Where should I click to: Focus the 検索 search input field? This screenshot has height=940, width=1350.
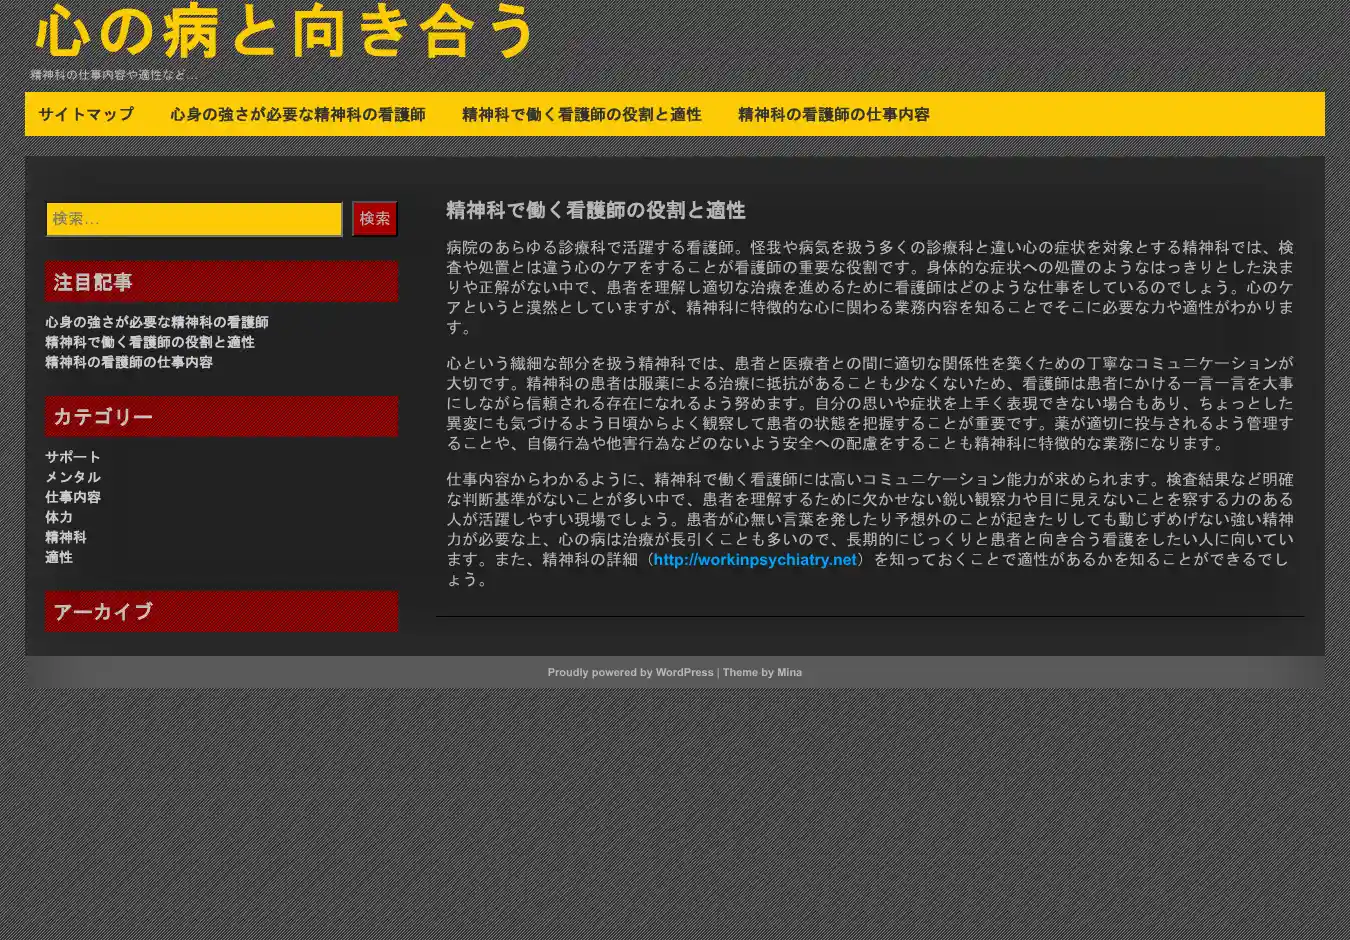(194, 219)
